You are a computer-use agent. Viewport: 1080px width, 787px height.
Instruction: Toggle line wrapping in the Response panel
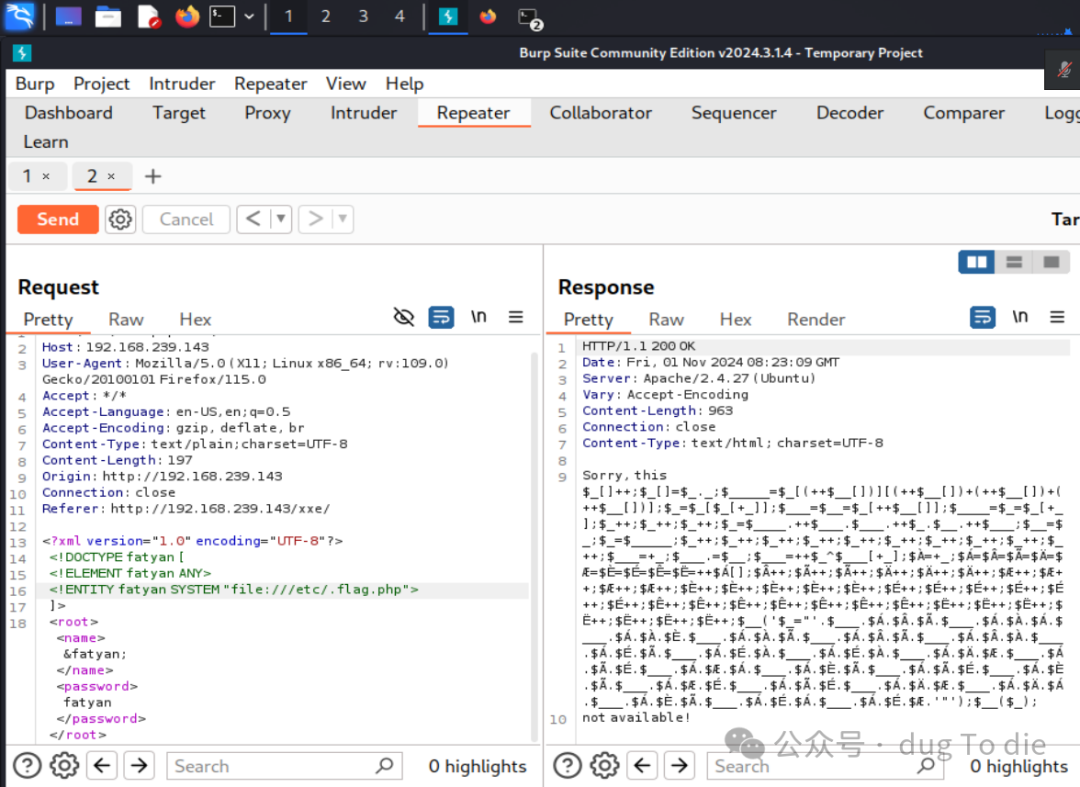click(983, 317)
